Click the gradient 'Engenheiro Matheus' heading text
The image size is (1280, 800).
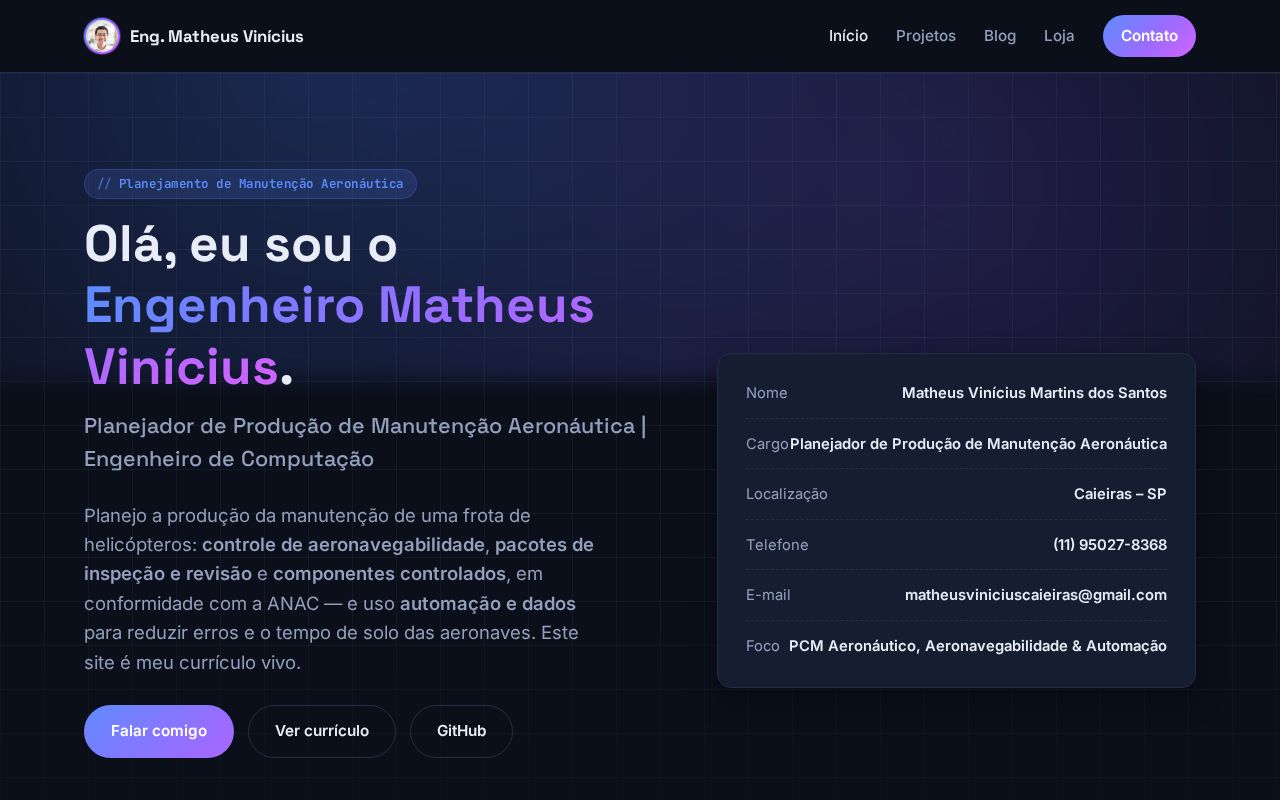click(x=339, y=306)
